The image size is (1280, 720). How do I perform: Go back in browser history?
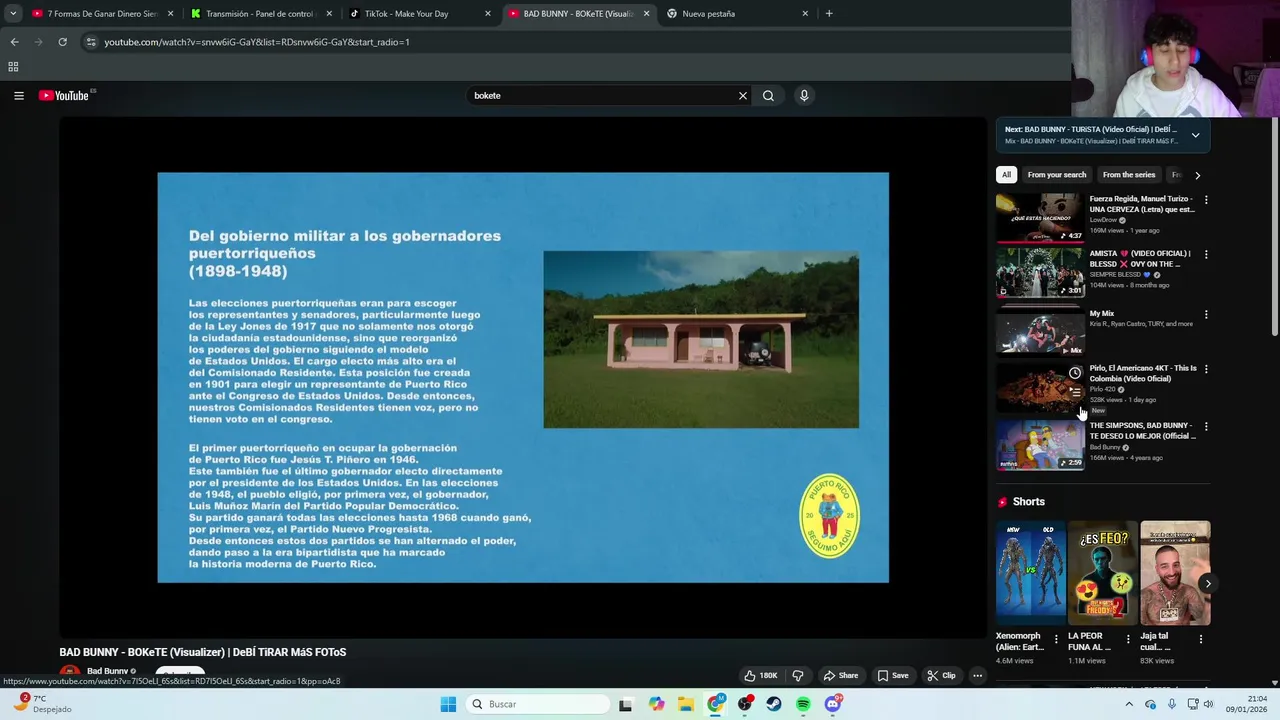point(14,42)
